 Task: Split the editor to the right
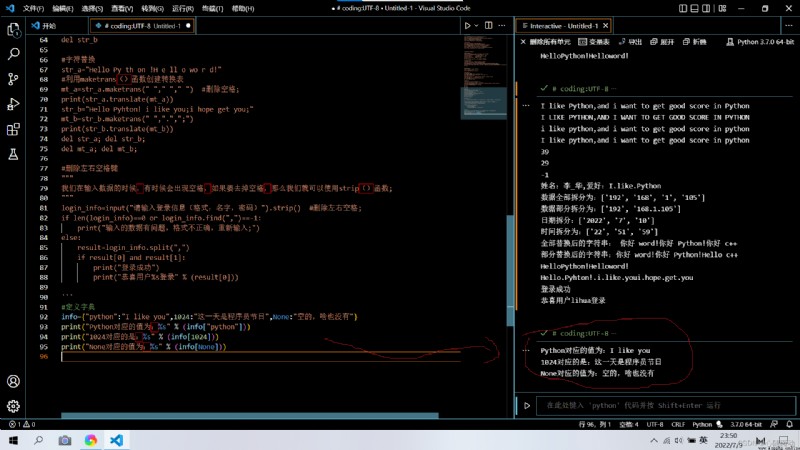click(x=489, y=26)
